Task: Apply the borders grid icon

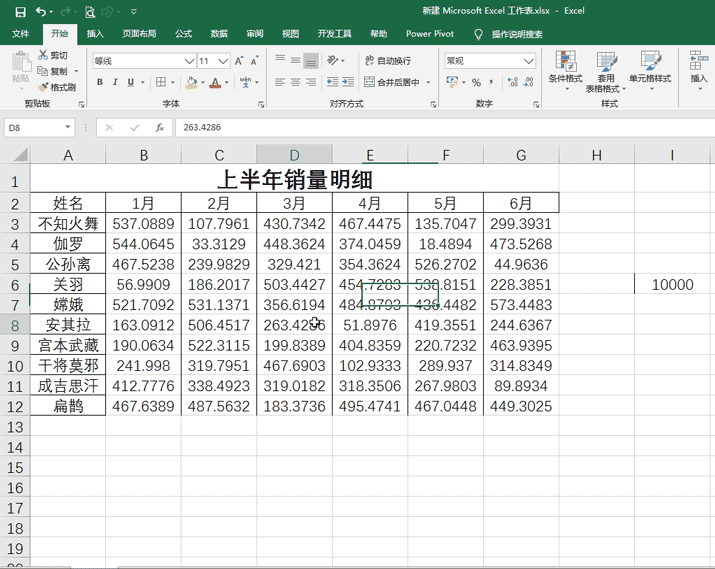Action: click(x=161, y=82)
